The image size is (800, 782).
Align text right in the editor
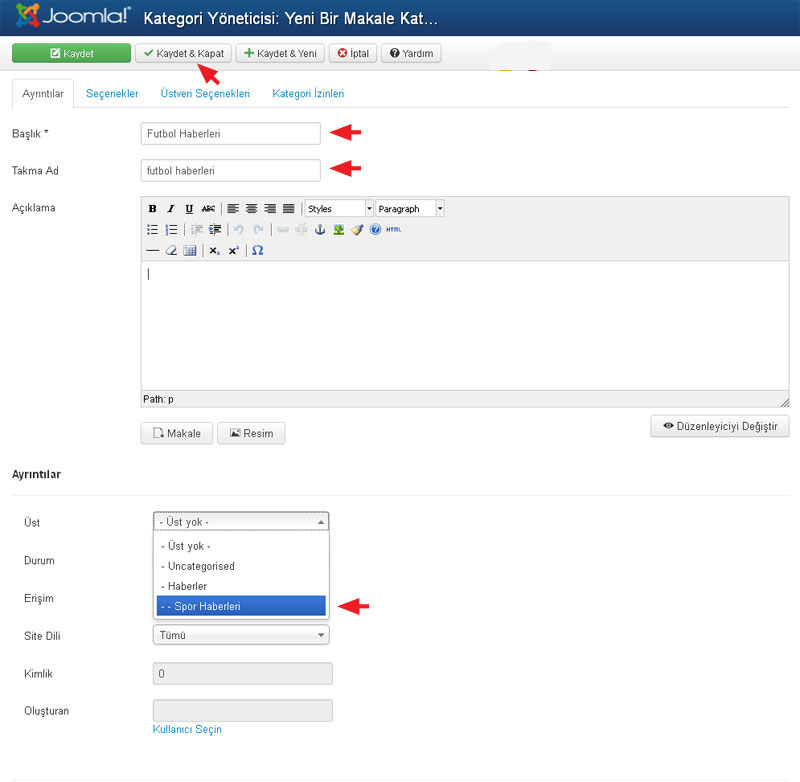[270, 209]
